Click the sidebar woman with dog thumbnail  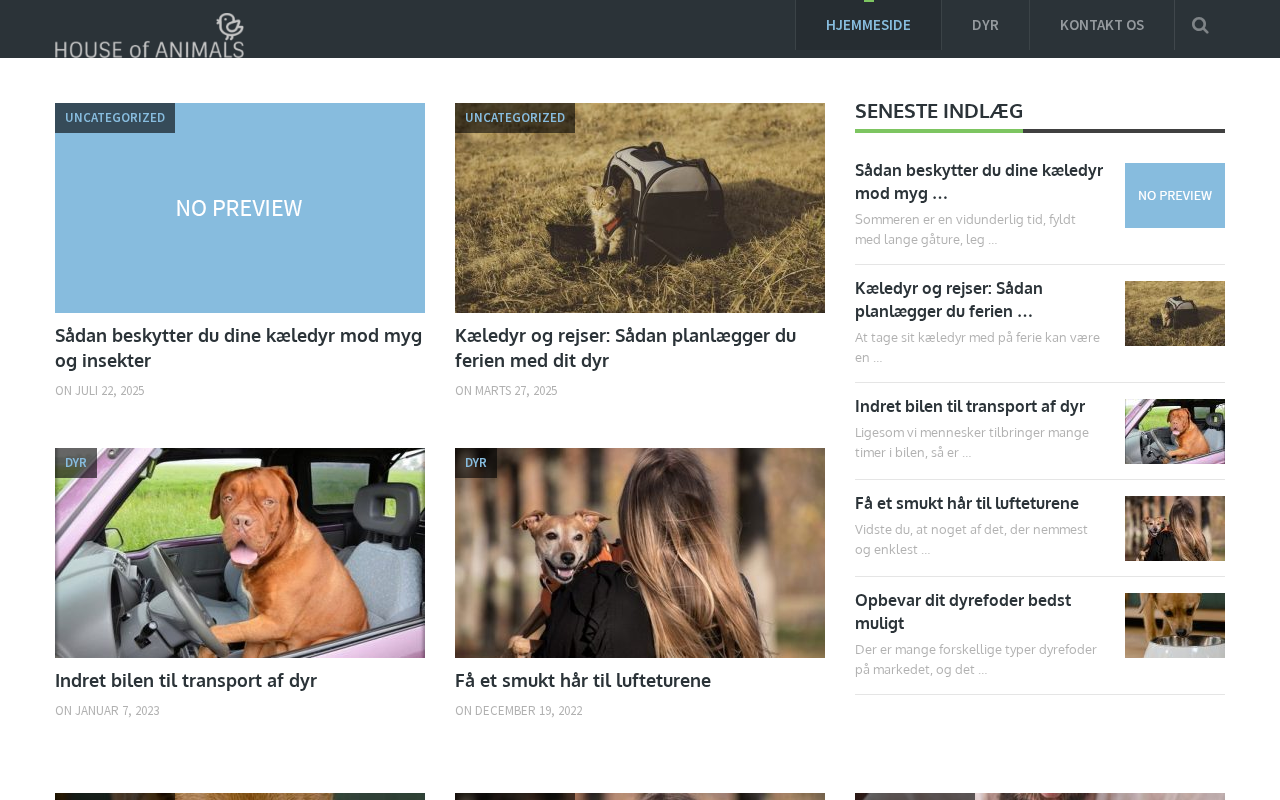tap(1175, 529)
